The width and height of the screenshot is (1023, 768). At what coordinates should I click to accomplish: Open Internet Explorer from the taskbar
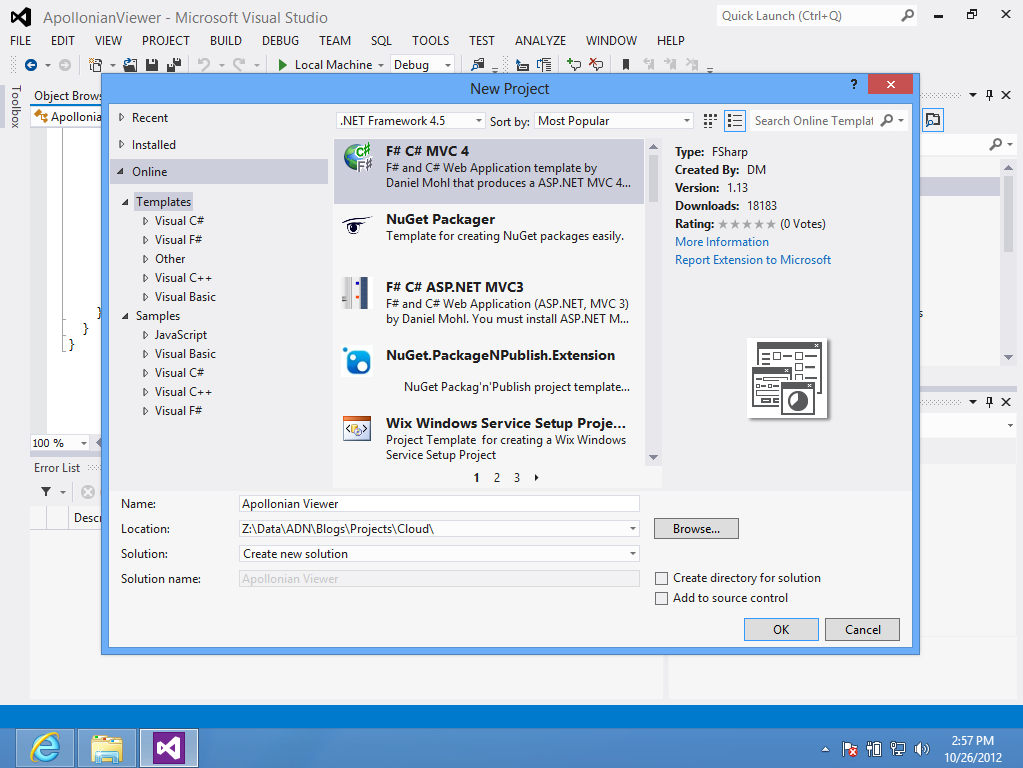point(45,748)
